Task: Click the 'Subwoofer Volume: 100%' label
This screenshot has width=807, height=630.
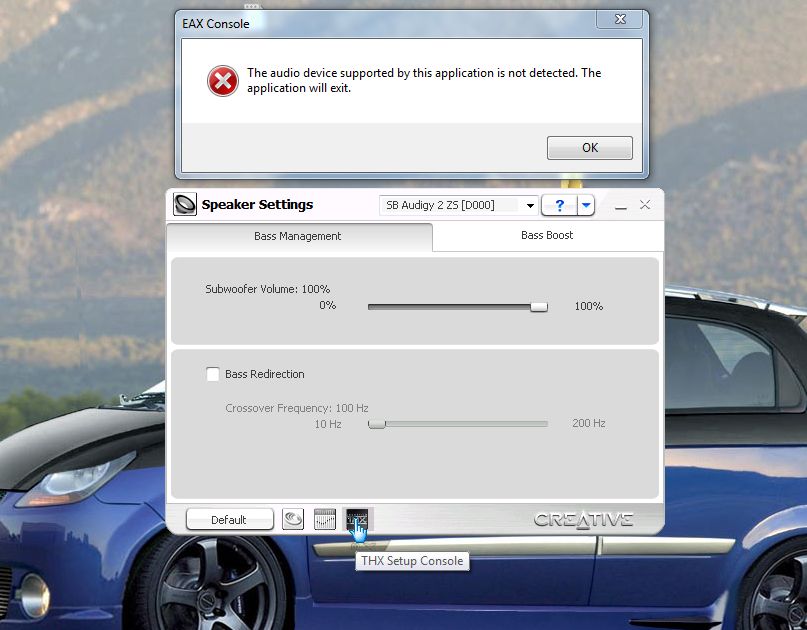Action: pyautogui.click(x=268, y=289)
